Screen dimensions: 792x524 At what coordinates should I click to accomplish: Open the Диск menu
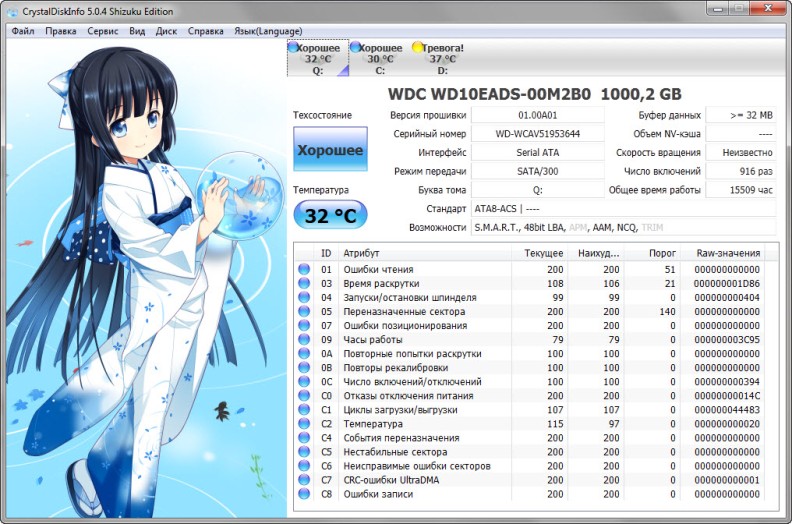166,31
